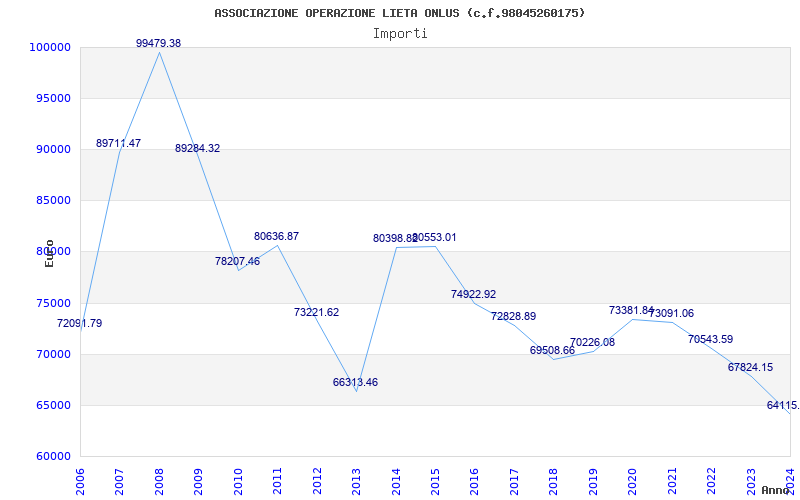Click the data label 99479.38
This screenshot has width=800, height=500.
(x=158, y=43)
